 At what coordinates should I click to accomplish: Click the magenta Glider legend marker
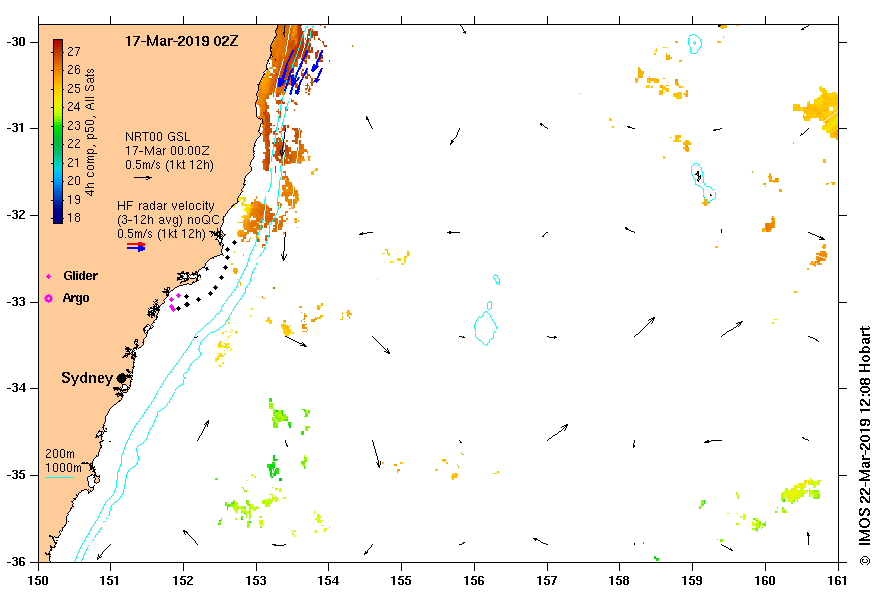tap(48, 276)
